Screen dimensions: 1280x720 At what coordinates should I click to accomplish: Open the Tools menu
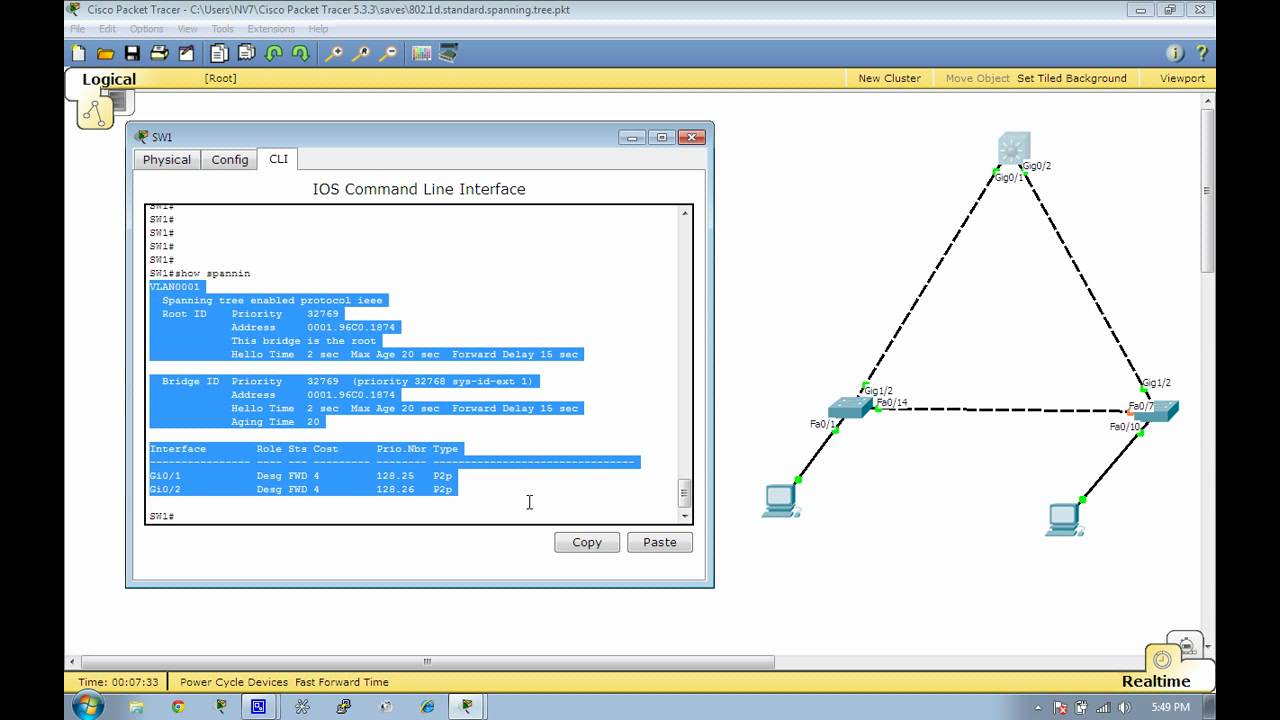222,29
